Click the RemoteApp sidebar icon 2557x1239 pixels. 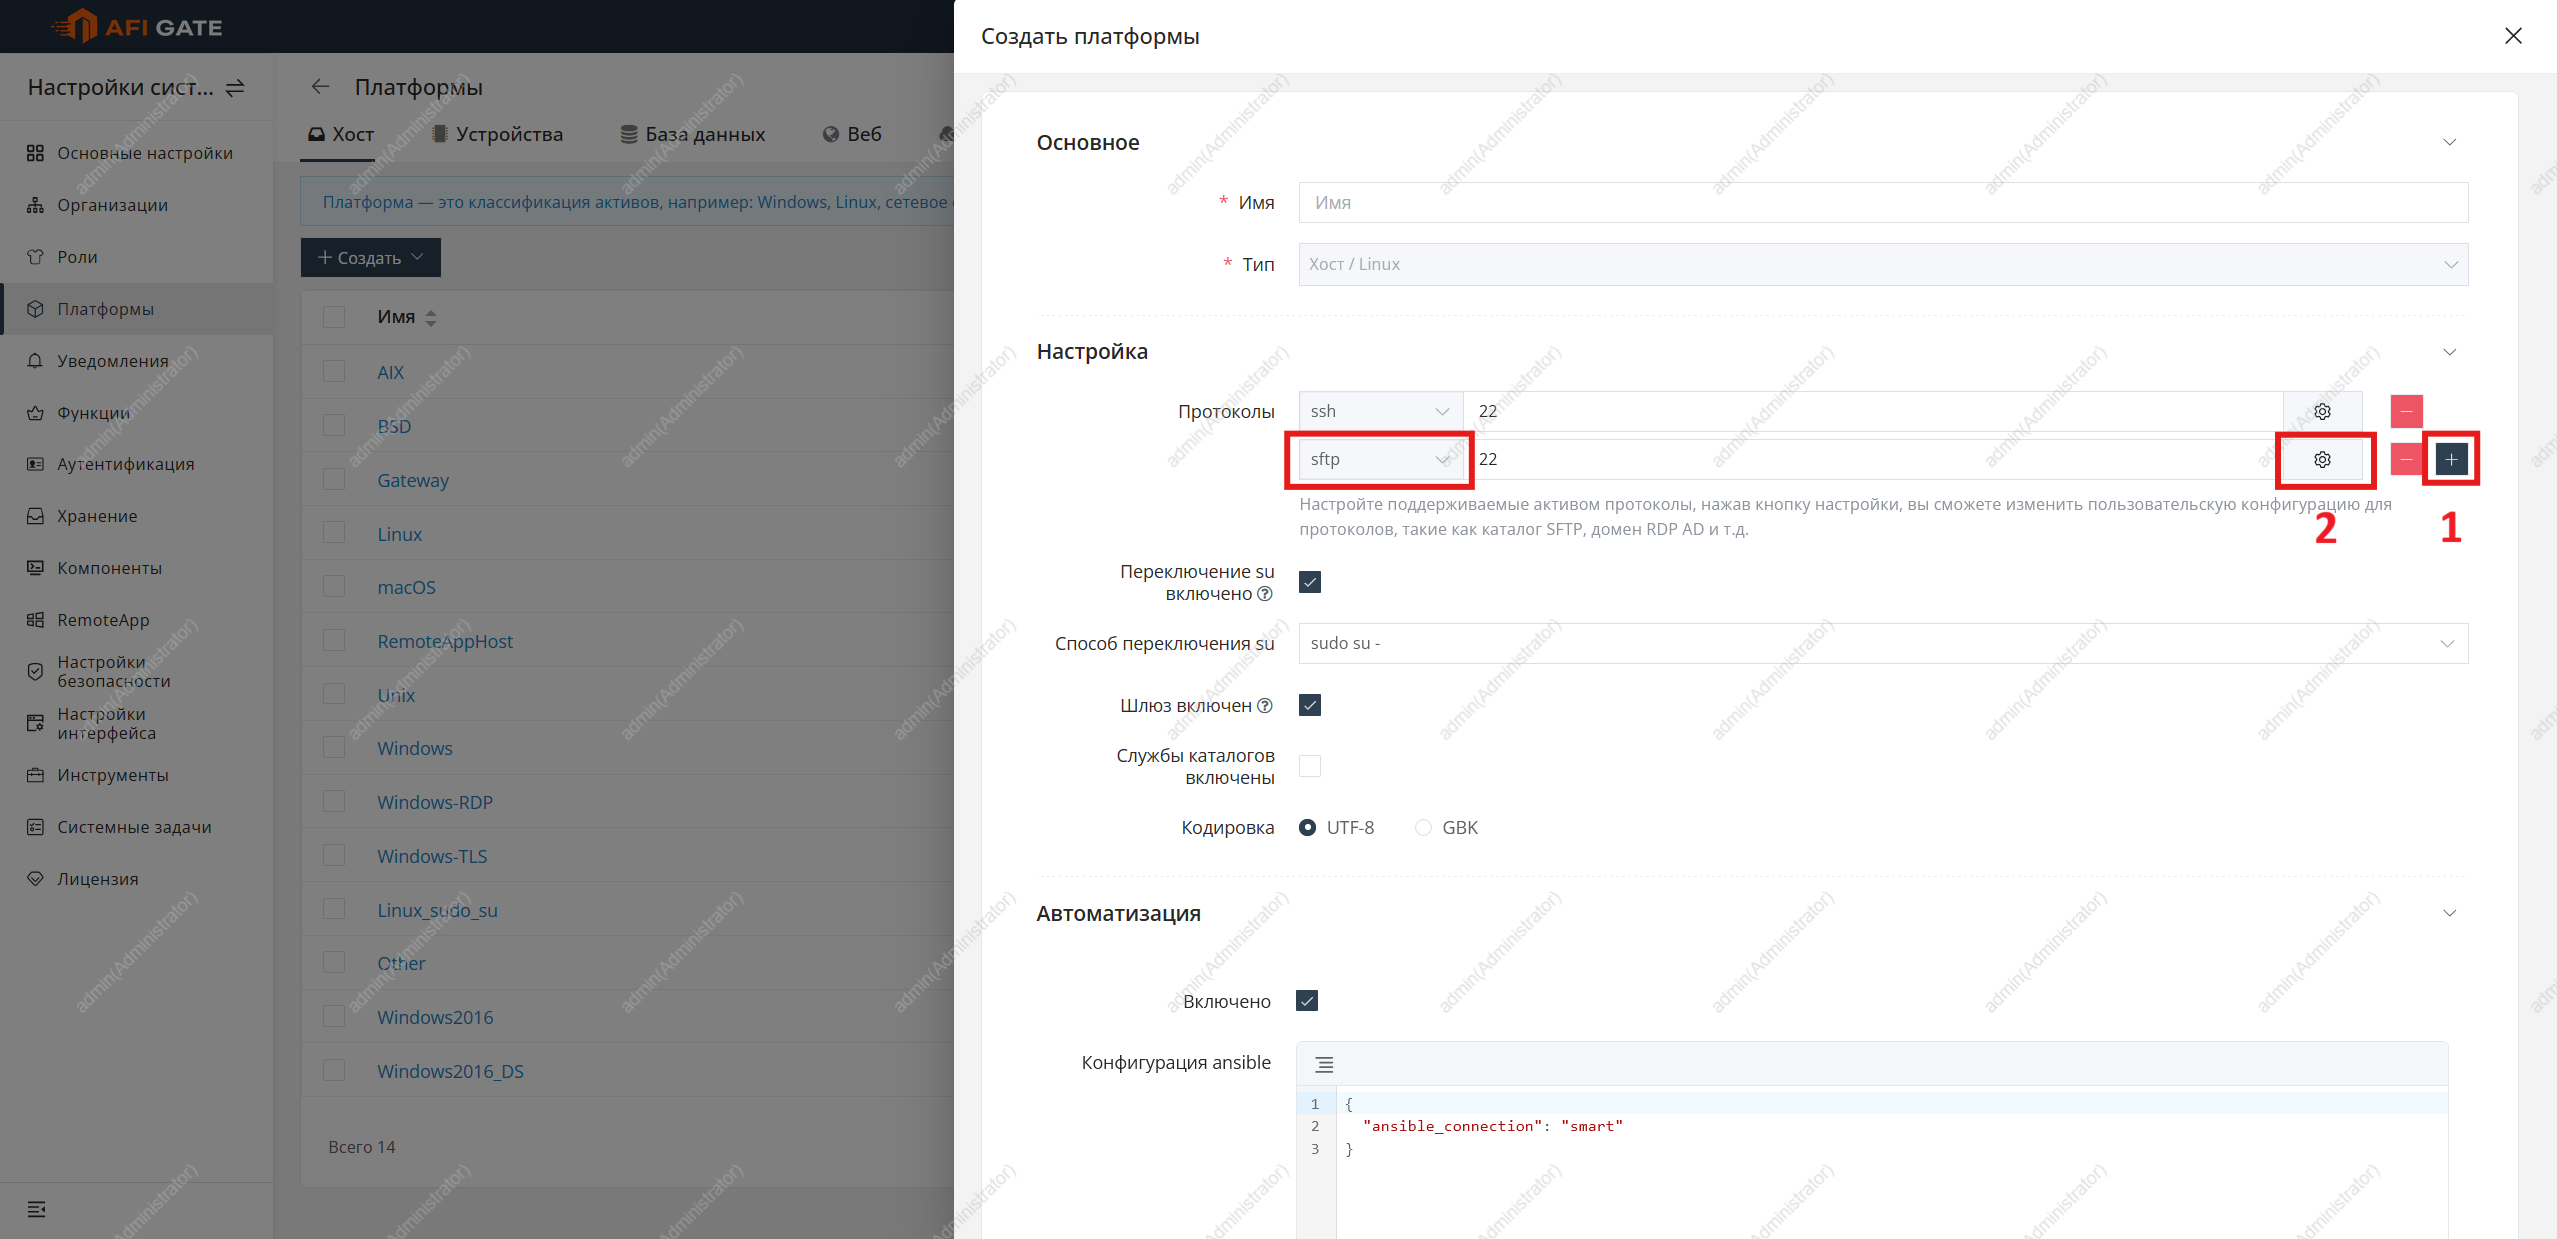pyautogui.click(x=35, y=620)
